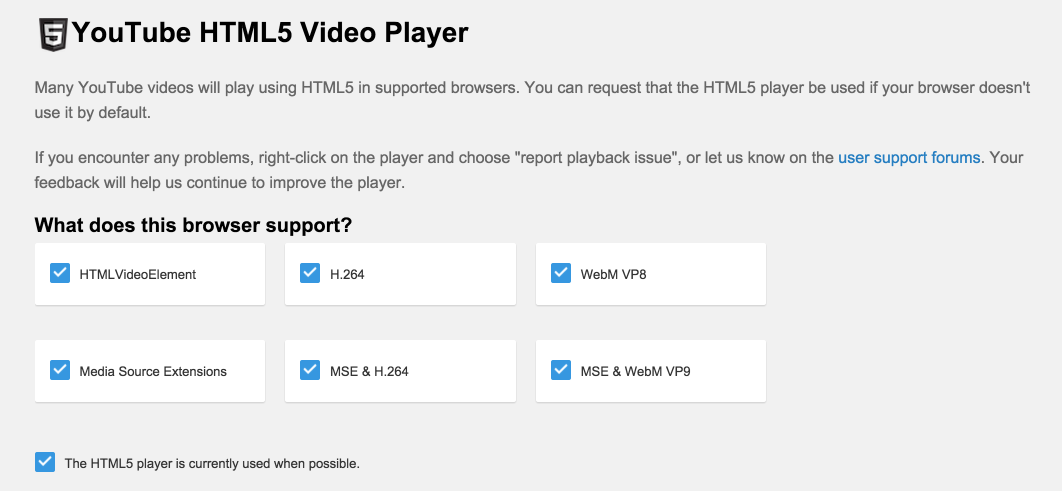Disable the HTML5 player currently used checkbox
The width and height of the screenshot is (1062, 491).
(x=44, y=462)
